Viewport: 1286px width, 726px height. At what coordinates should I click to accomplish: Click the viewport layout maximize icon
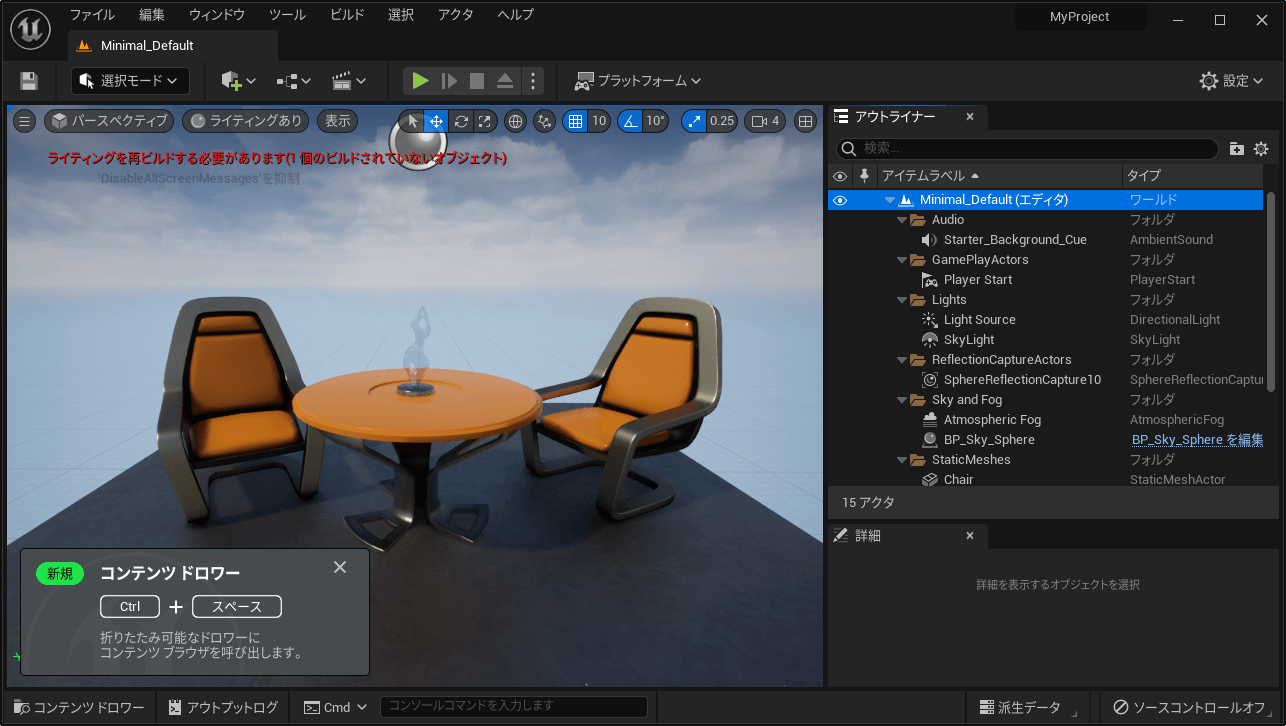click(x=805, y=121)
